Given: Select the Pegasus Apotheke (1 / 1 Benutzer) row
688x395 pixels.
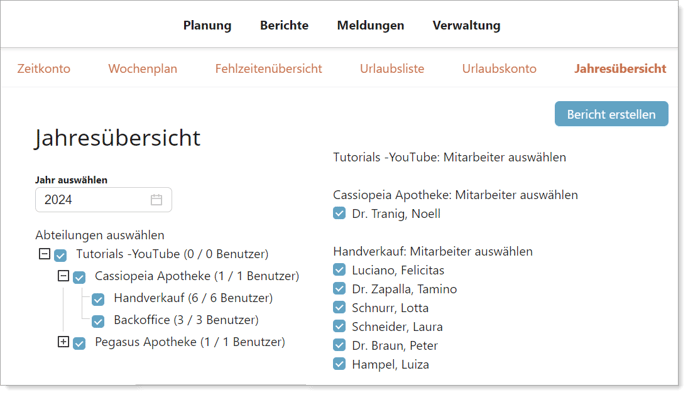Looking at the screenshot, I should pos(190,342).
